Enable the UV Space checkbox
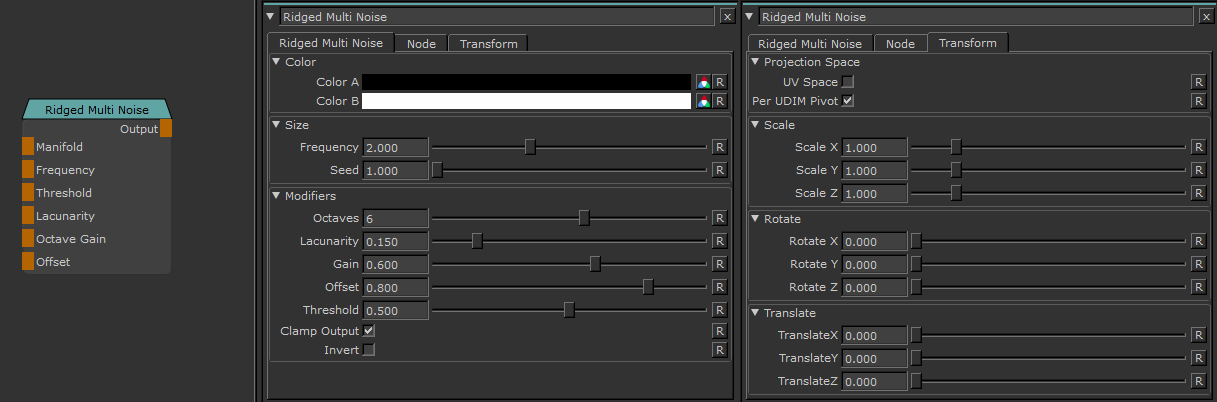The image size is (1217, 402). [x=848, y=82]
